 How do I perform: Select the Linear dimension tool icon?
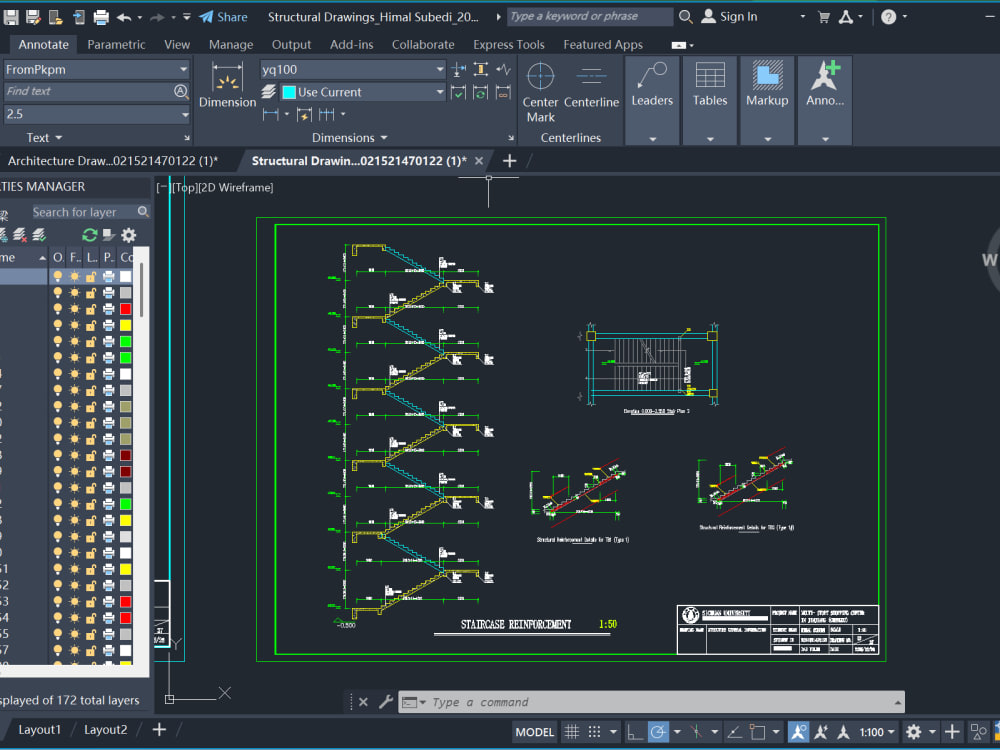(270, 115)
